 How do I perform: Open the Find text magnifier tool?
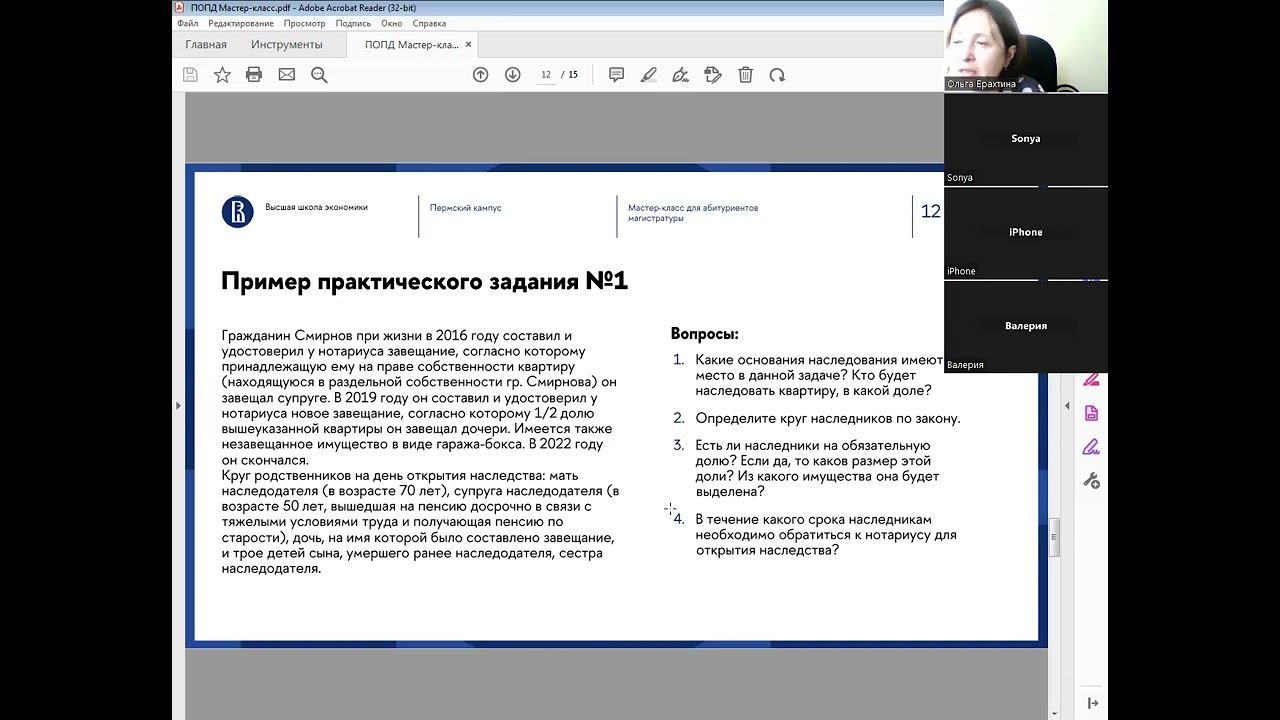tap(319, 75)
